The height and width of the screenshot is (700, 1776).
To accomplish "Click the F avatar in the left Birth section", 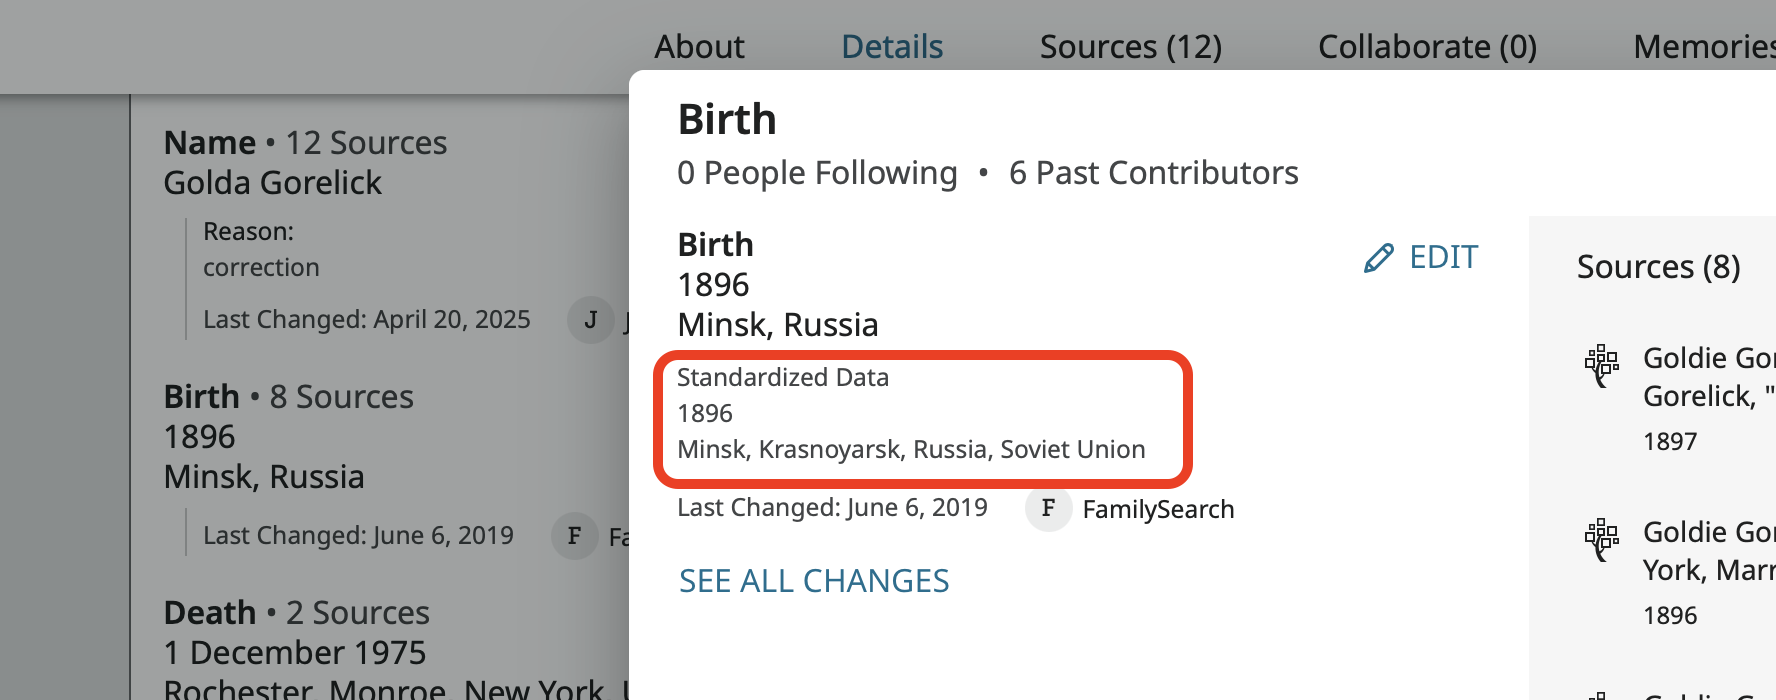I will [574, 536].
